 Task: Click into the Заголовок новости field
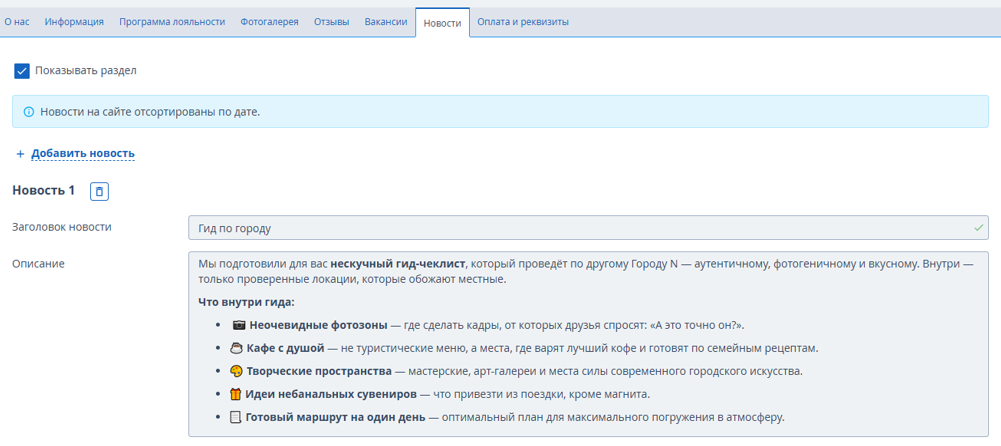[580, 228]
